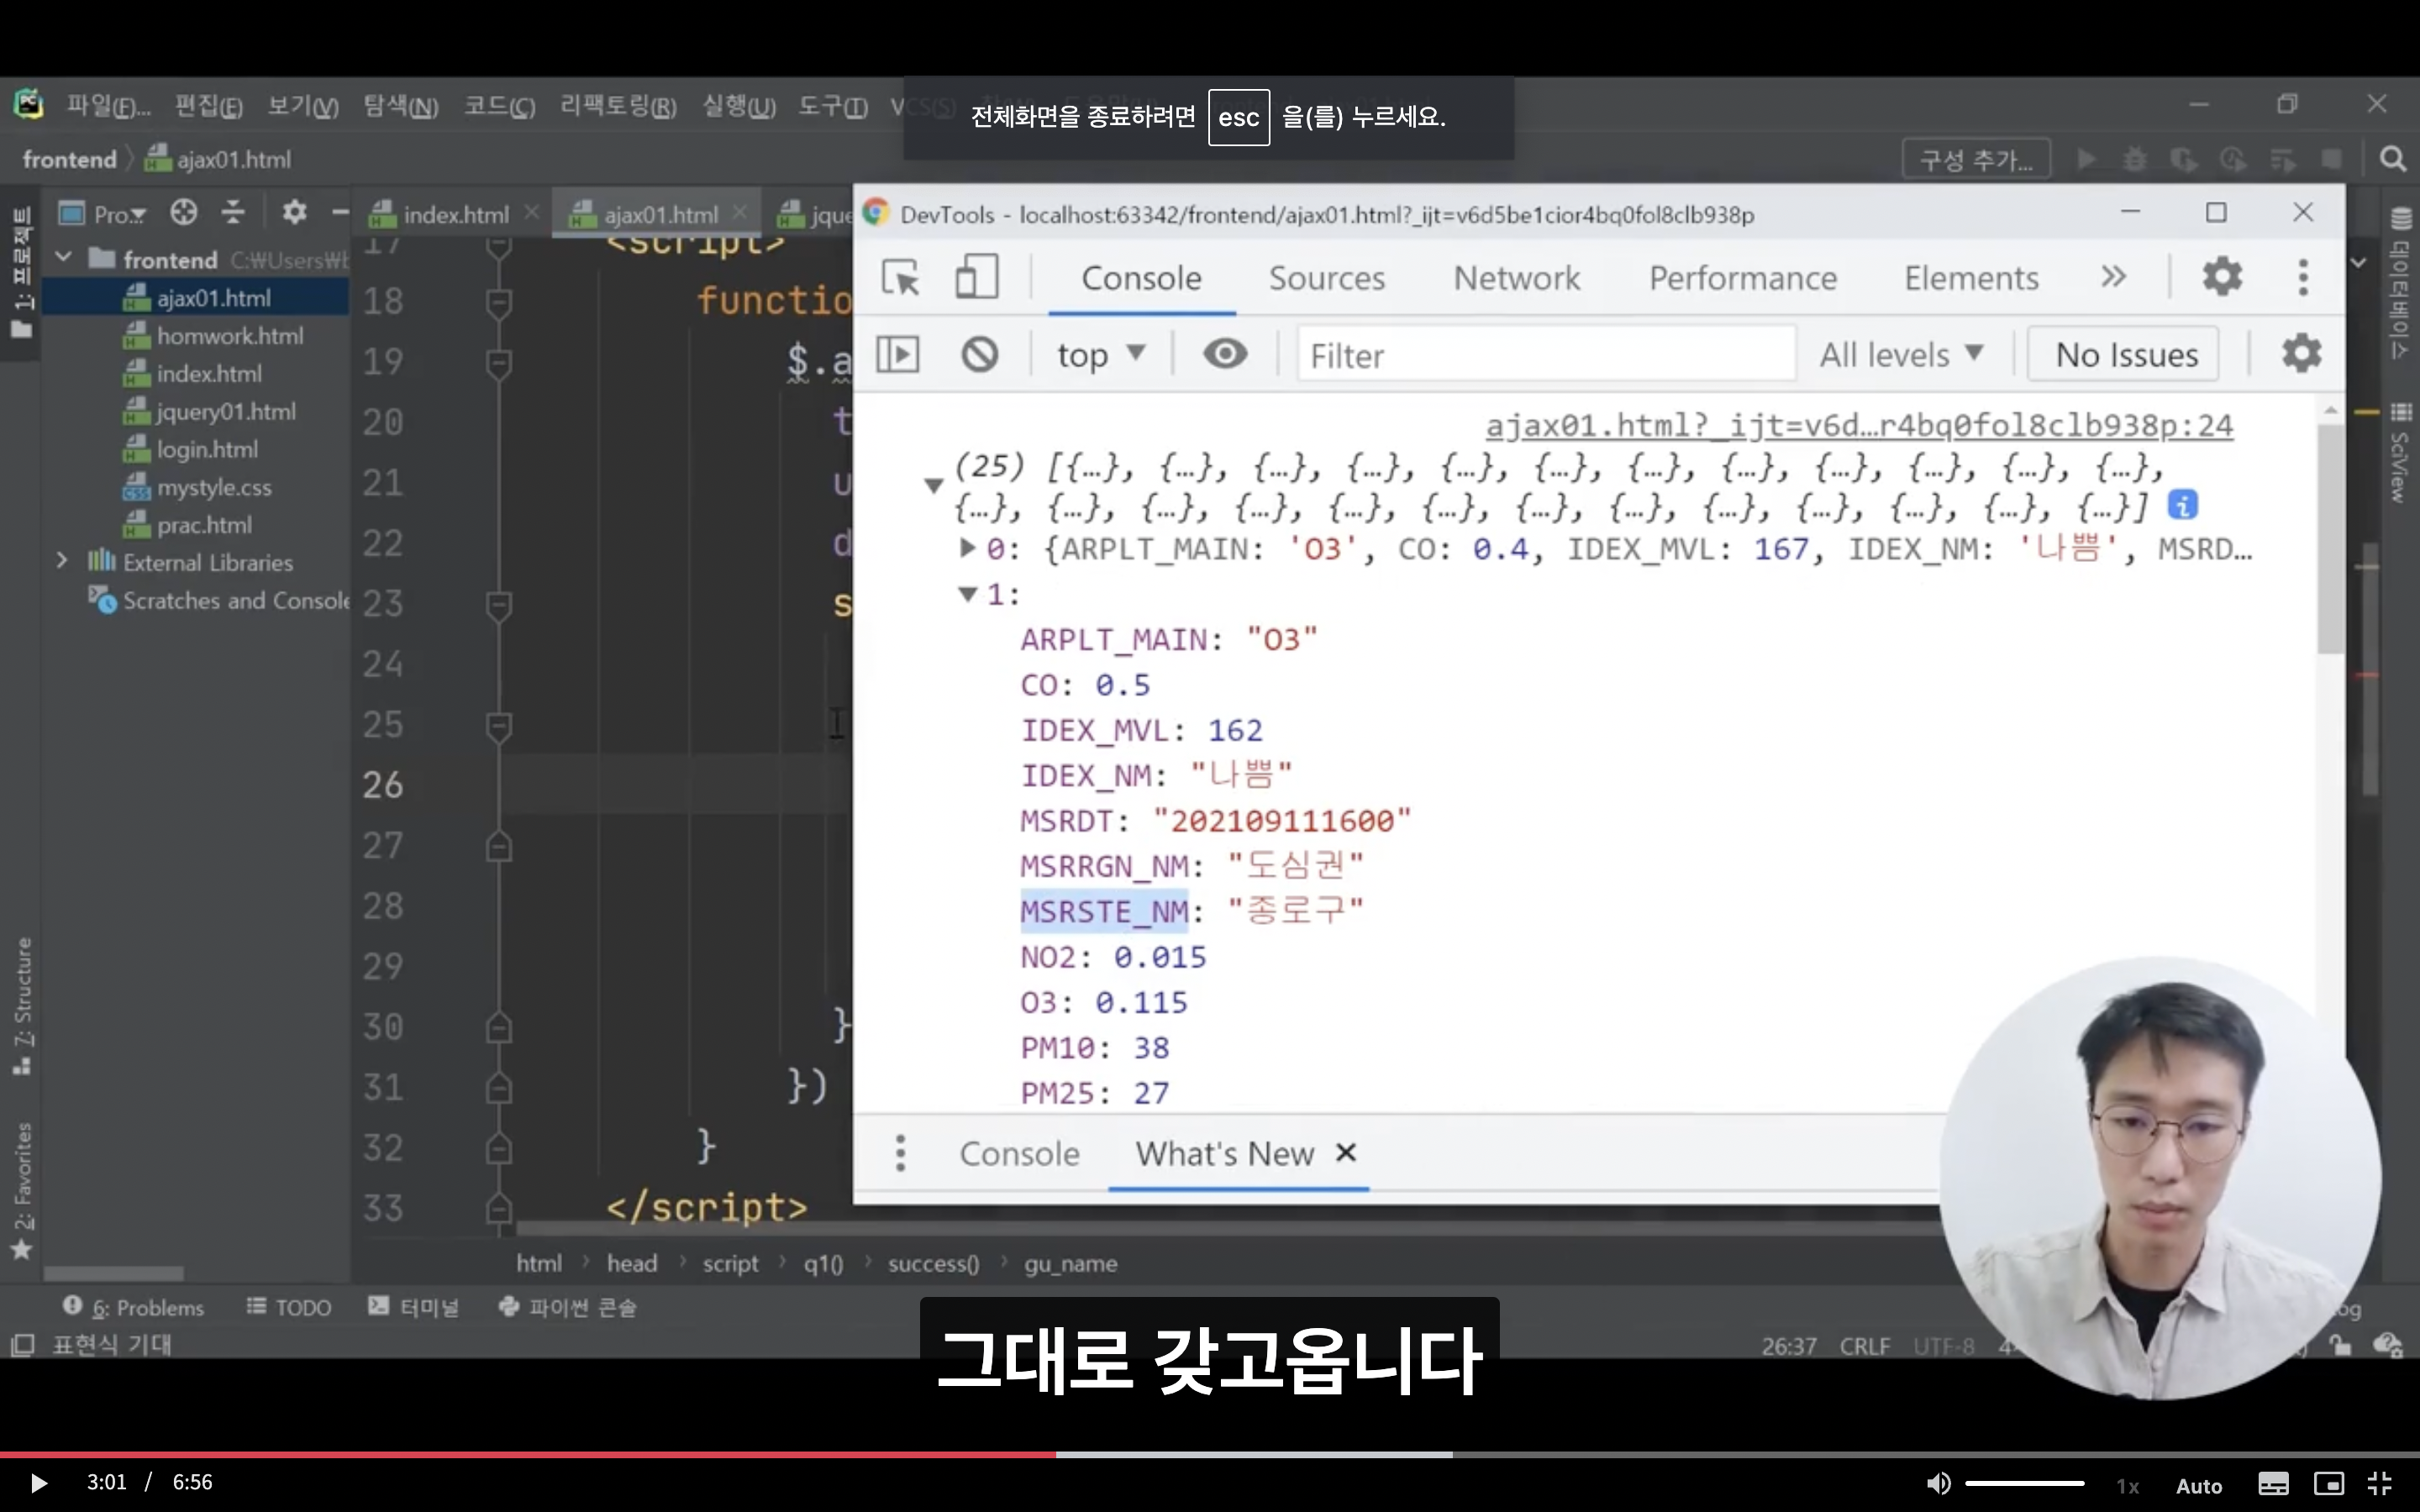The width and height of the screenshot is (2420, 1512).
Task: Open the 터미널 tool window
Action: [x=413, y=1307]
